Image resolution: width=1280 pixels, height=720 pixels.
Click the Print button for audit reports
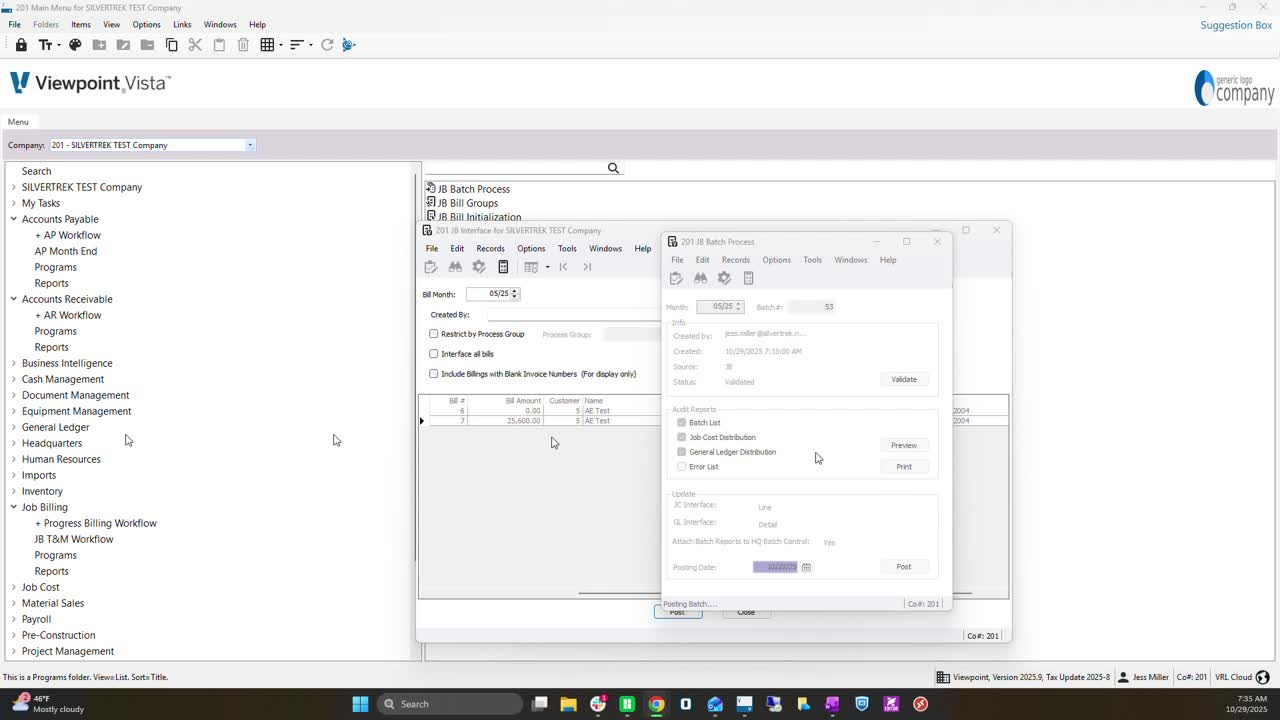(x=904, y=467)
